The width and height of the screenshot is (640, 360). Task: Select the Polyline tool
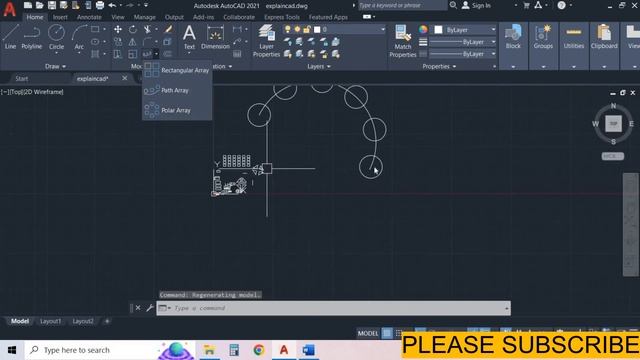31,37
